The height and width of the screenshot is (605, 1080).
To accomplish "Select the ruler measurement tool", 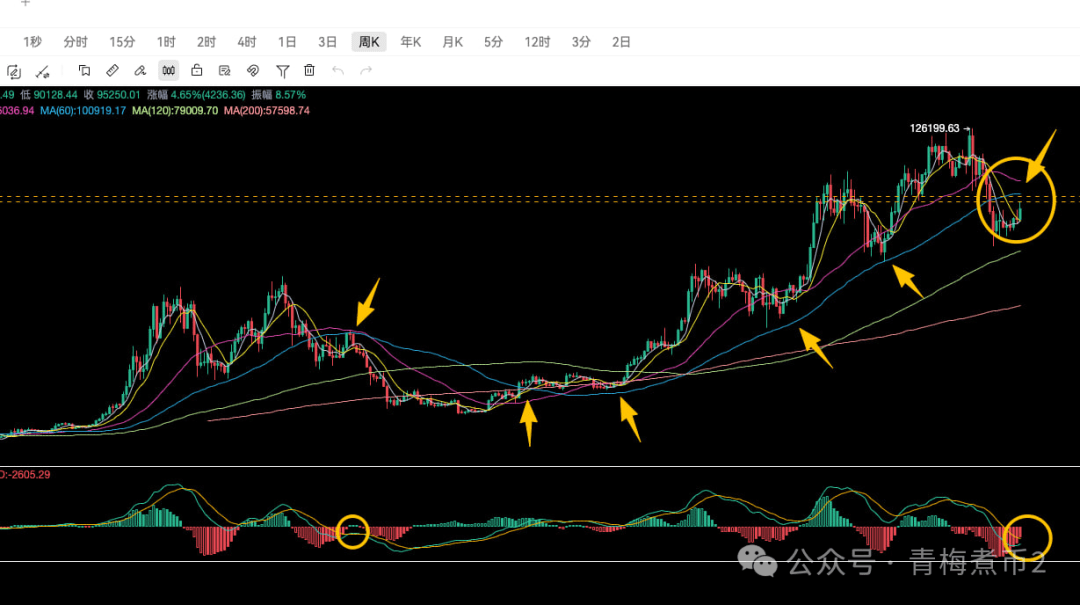I will pyautogui.click(x=112, y=70).
